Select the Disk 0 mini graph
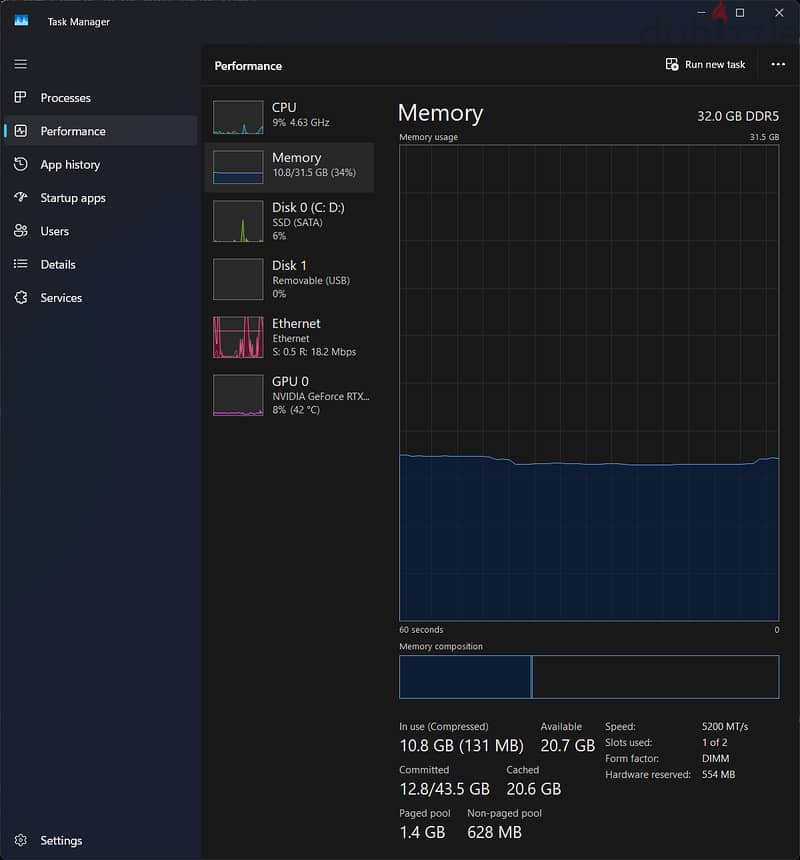The image size is (800, 860). point(238,221)
